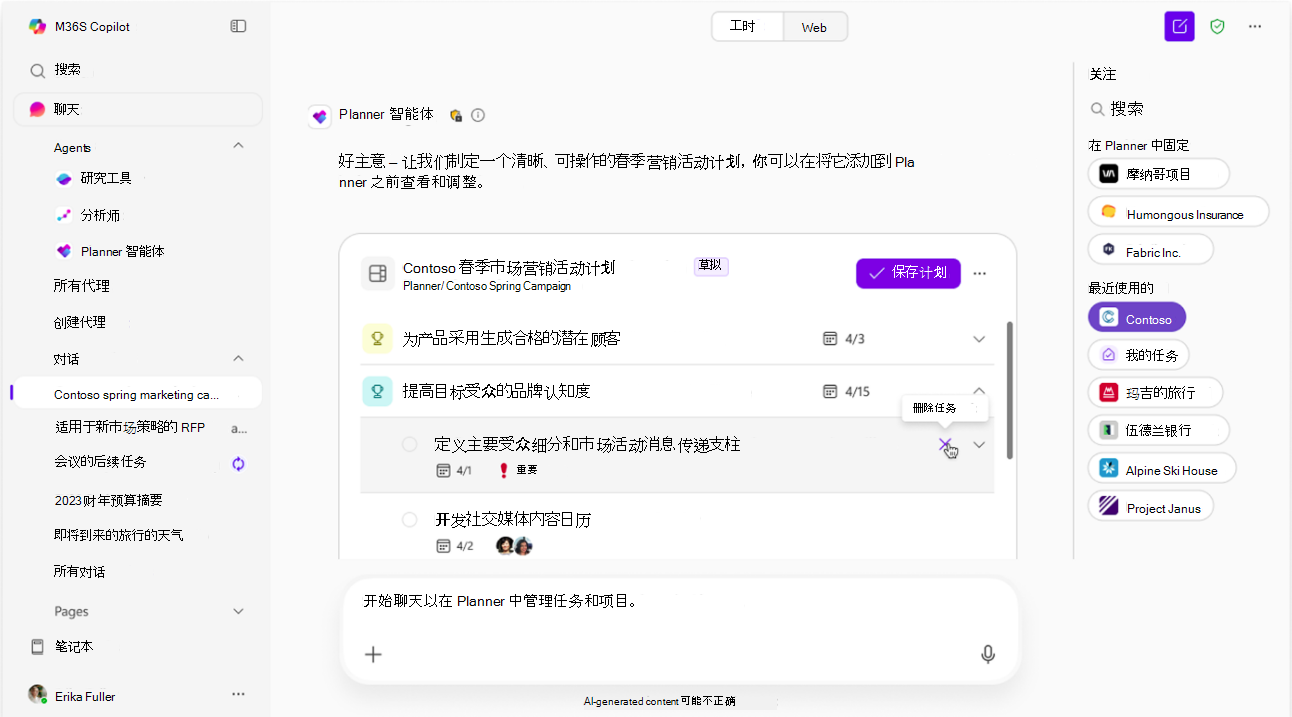
Task: Collapse goal 提高目标受众的品牌认知度
Action: [979, 391]
